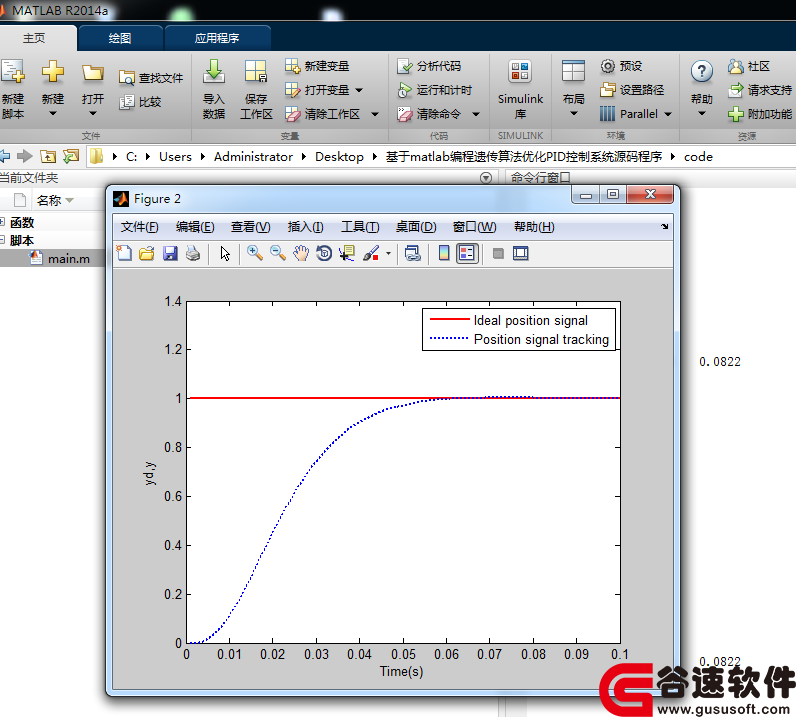Toggle the Brush data tool
The width and height of the screenshot is (796, 717).
click(x=371, y=253)
